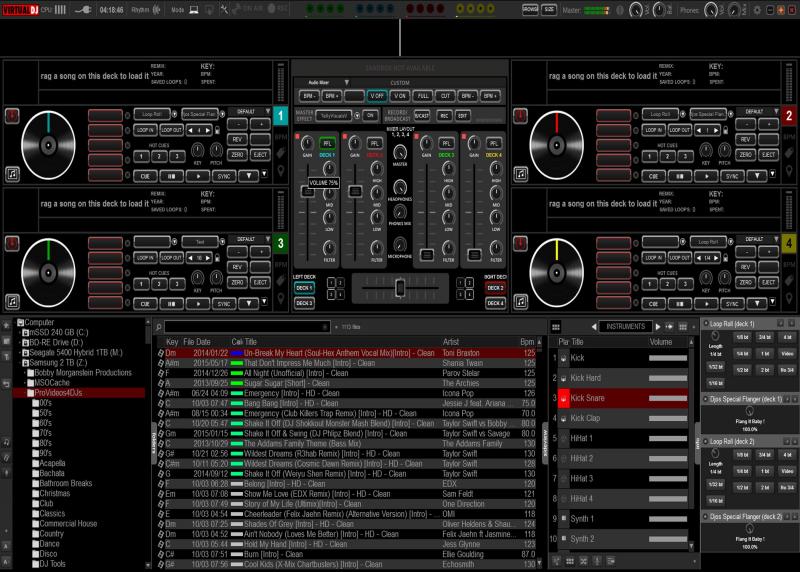Click the SIZE button in top bar
This screenshot has height=572, width=800.
pyautogui.click(x=549, y=9)
